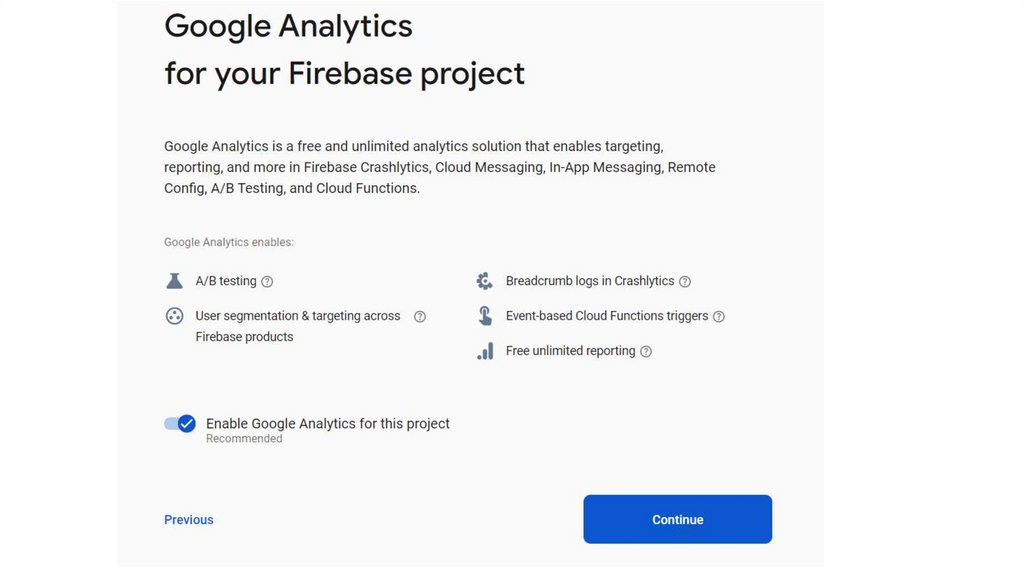Click the Enable Google Analytics label text
1024x574 pixels.
coord(327,424)
